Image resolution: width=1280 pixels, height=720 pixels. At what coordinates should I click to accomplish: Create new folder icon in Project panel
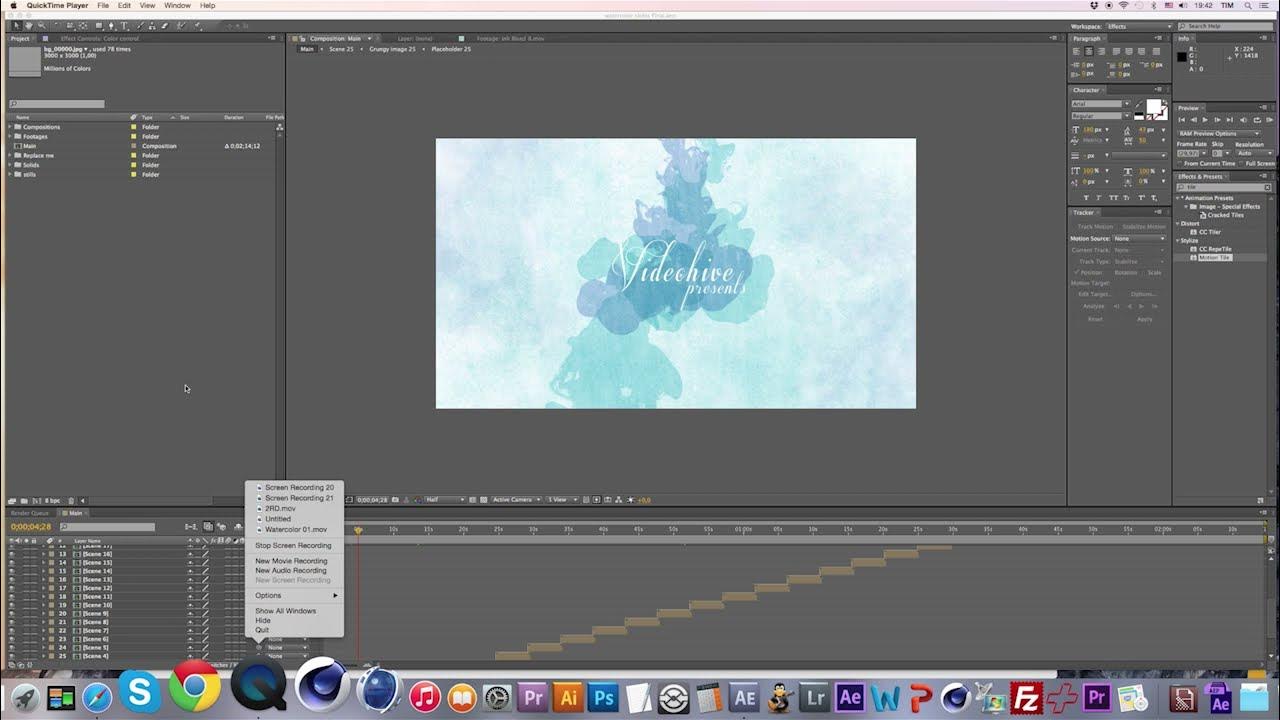(24, 501)
